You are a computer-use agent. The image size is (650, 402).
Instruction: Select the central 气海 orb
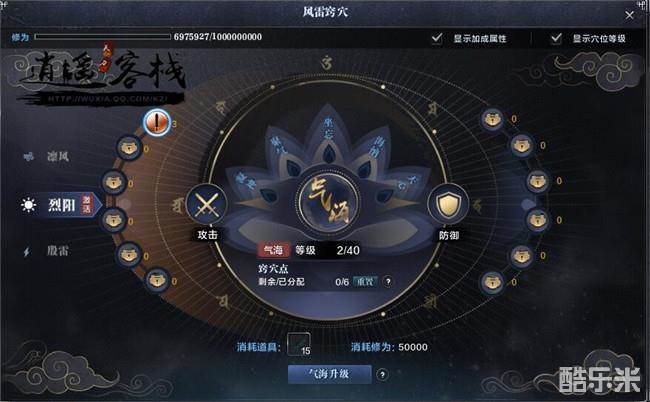tap(328, 203)
